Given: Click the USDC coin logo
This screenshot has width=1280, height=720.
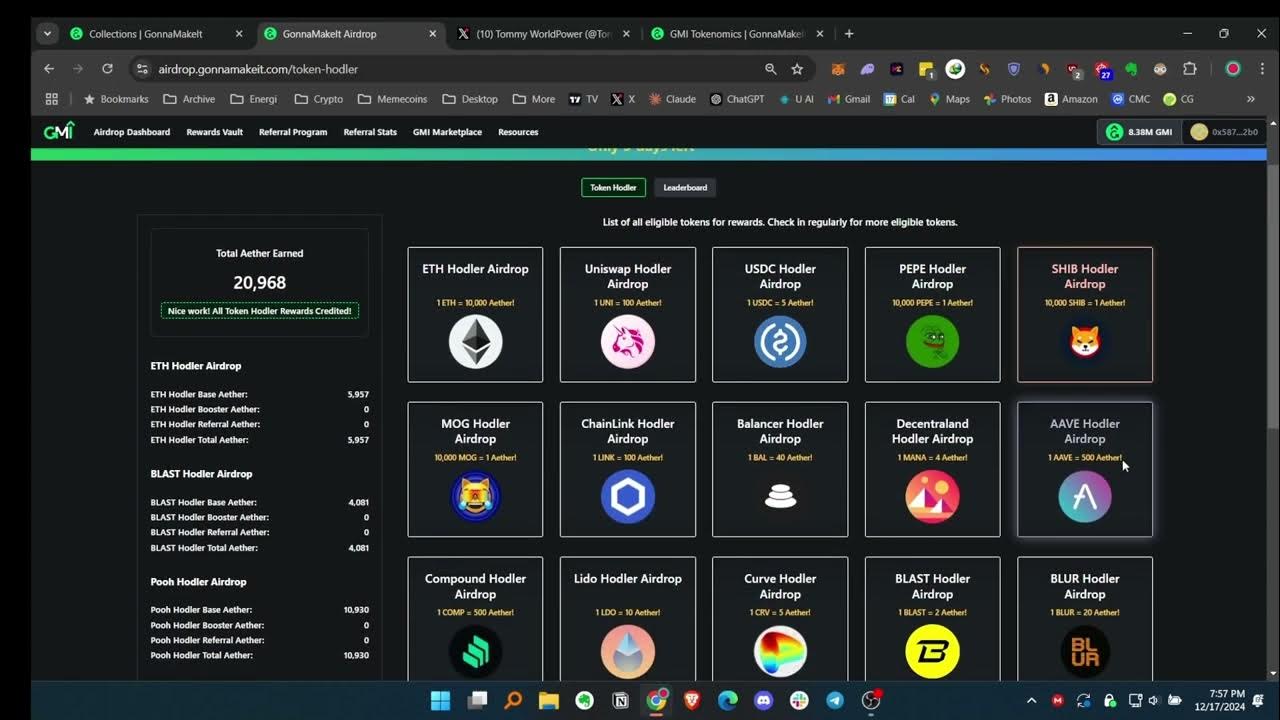Looking at the screenshot, I should coord(780,342).
